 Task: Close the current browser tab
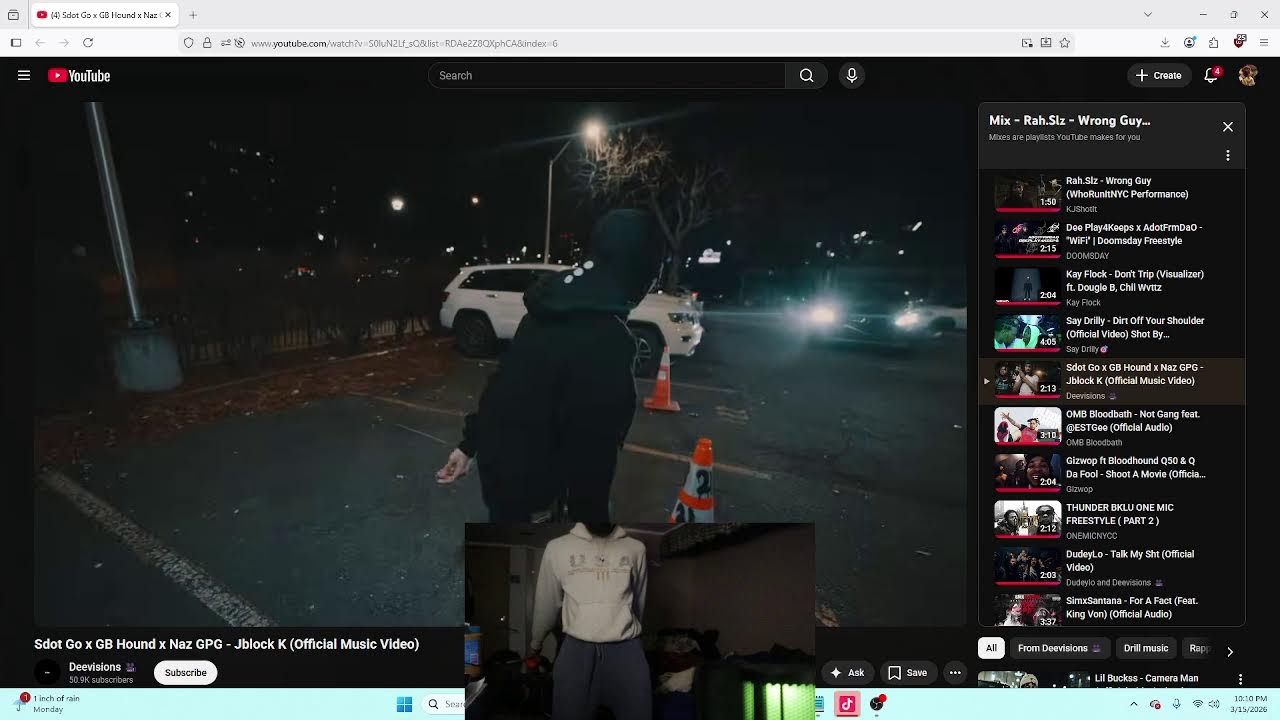point(168,15)
